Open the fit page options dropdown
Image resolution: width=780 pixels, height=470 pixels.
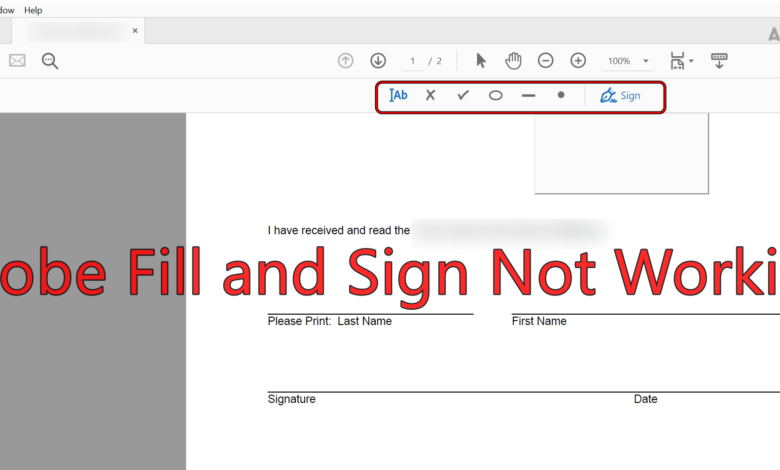pyautogui.click(x=682, y=61)
